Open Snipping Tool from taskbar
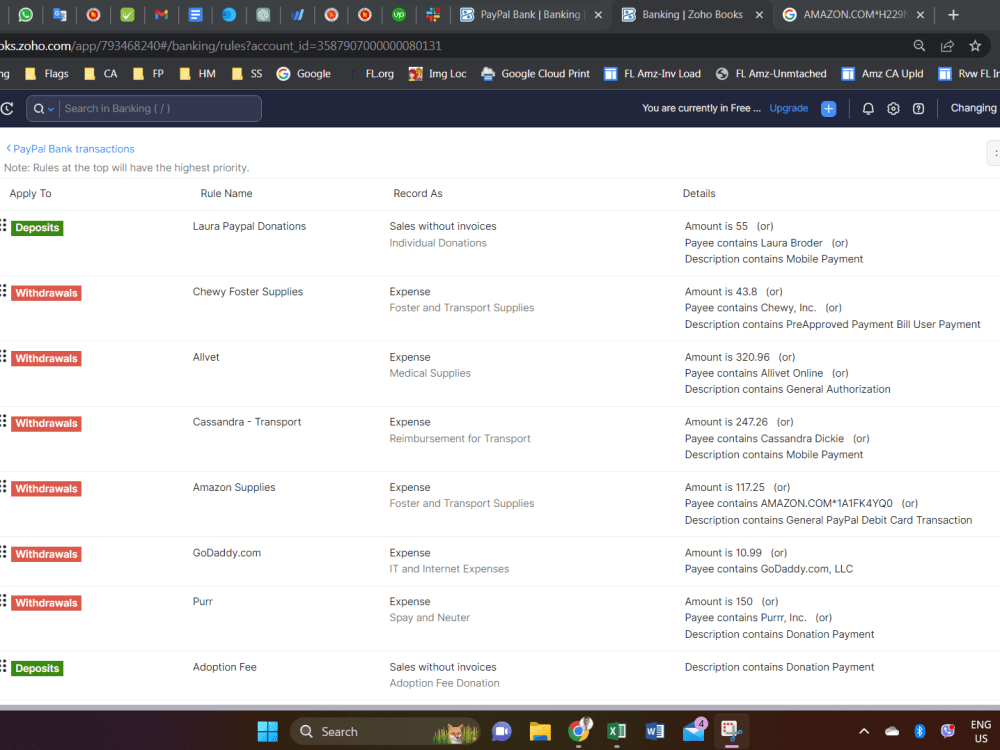 pos(732,731)
